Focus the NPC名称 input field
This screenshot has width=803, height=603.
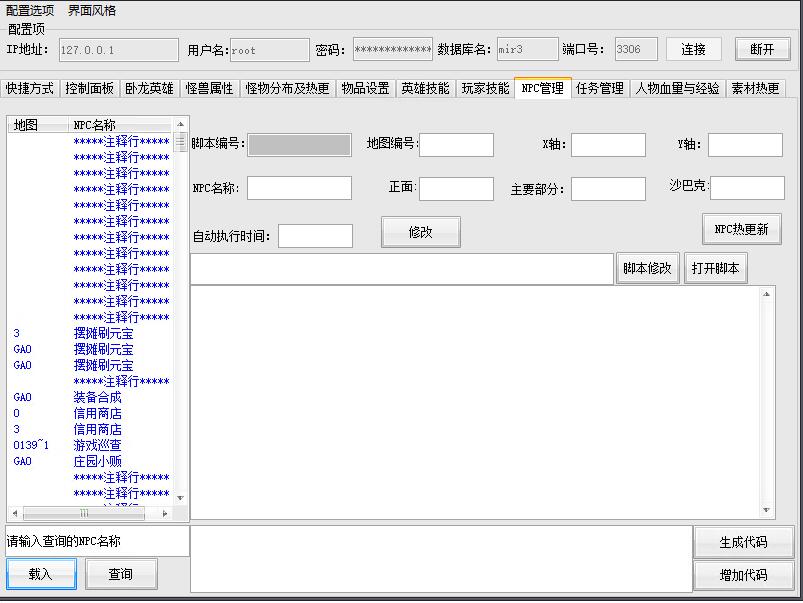[299, 188]
